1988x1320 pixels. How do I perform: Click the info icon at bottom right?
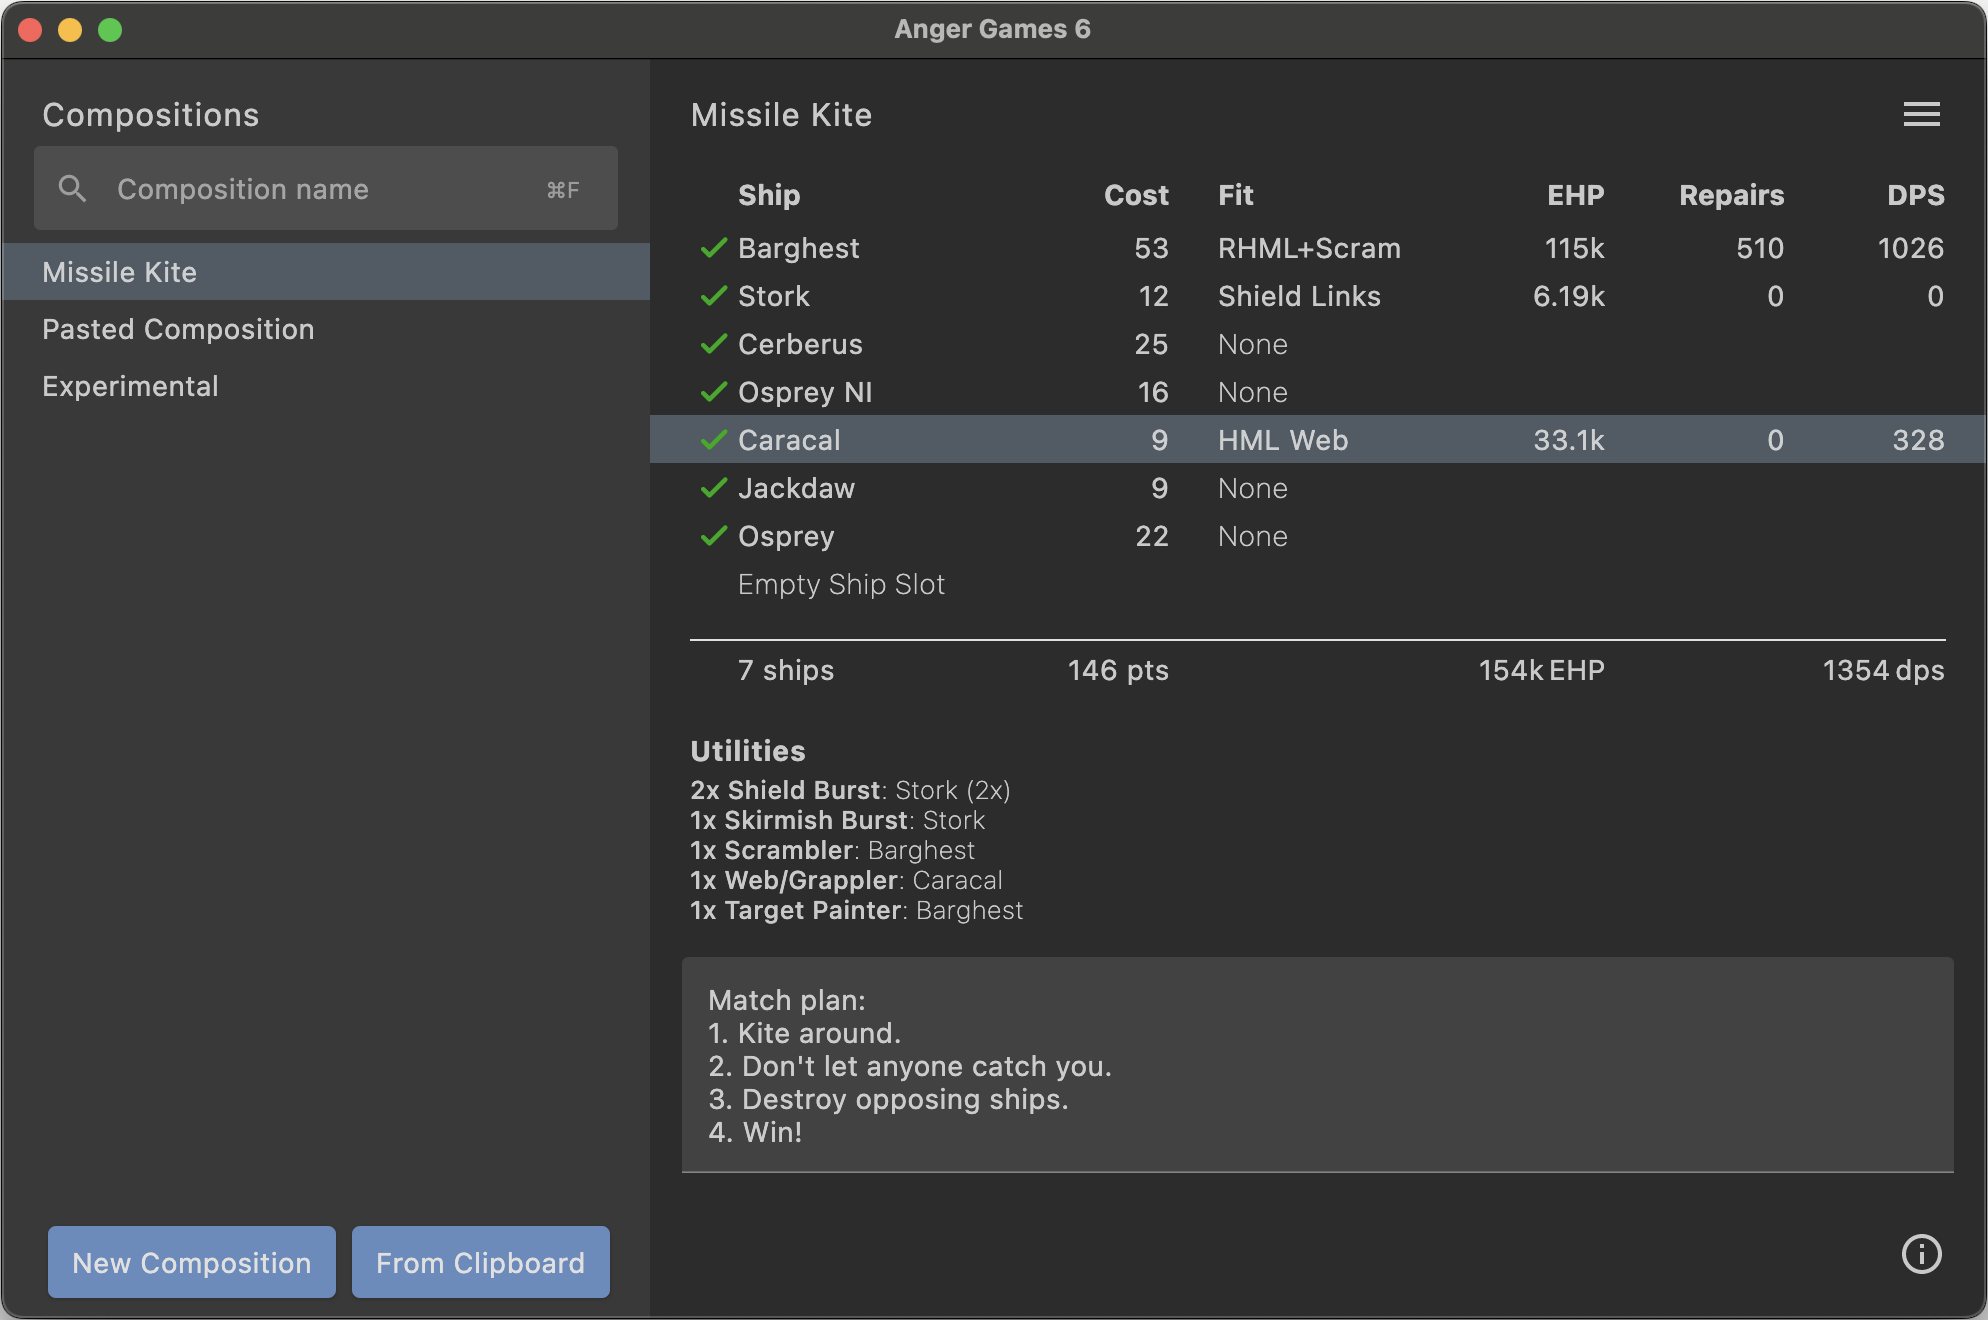[x=1921, y=1255]
